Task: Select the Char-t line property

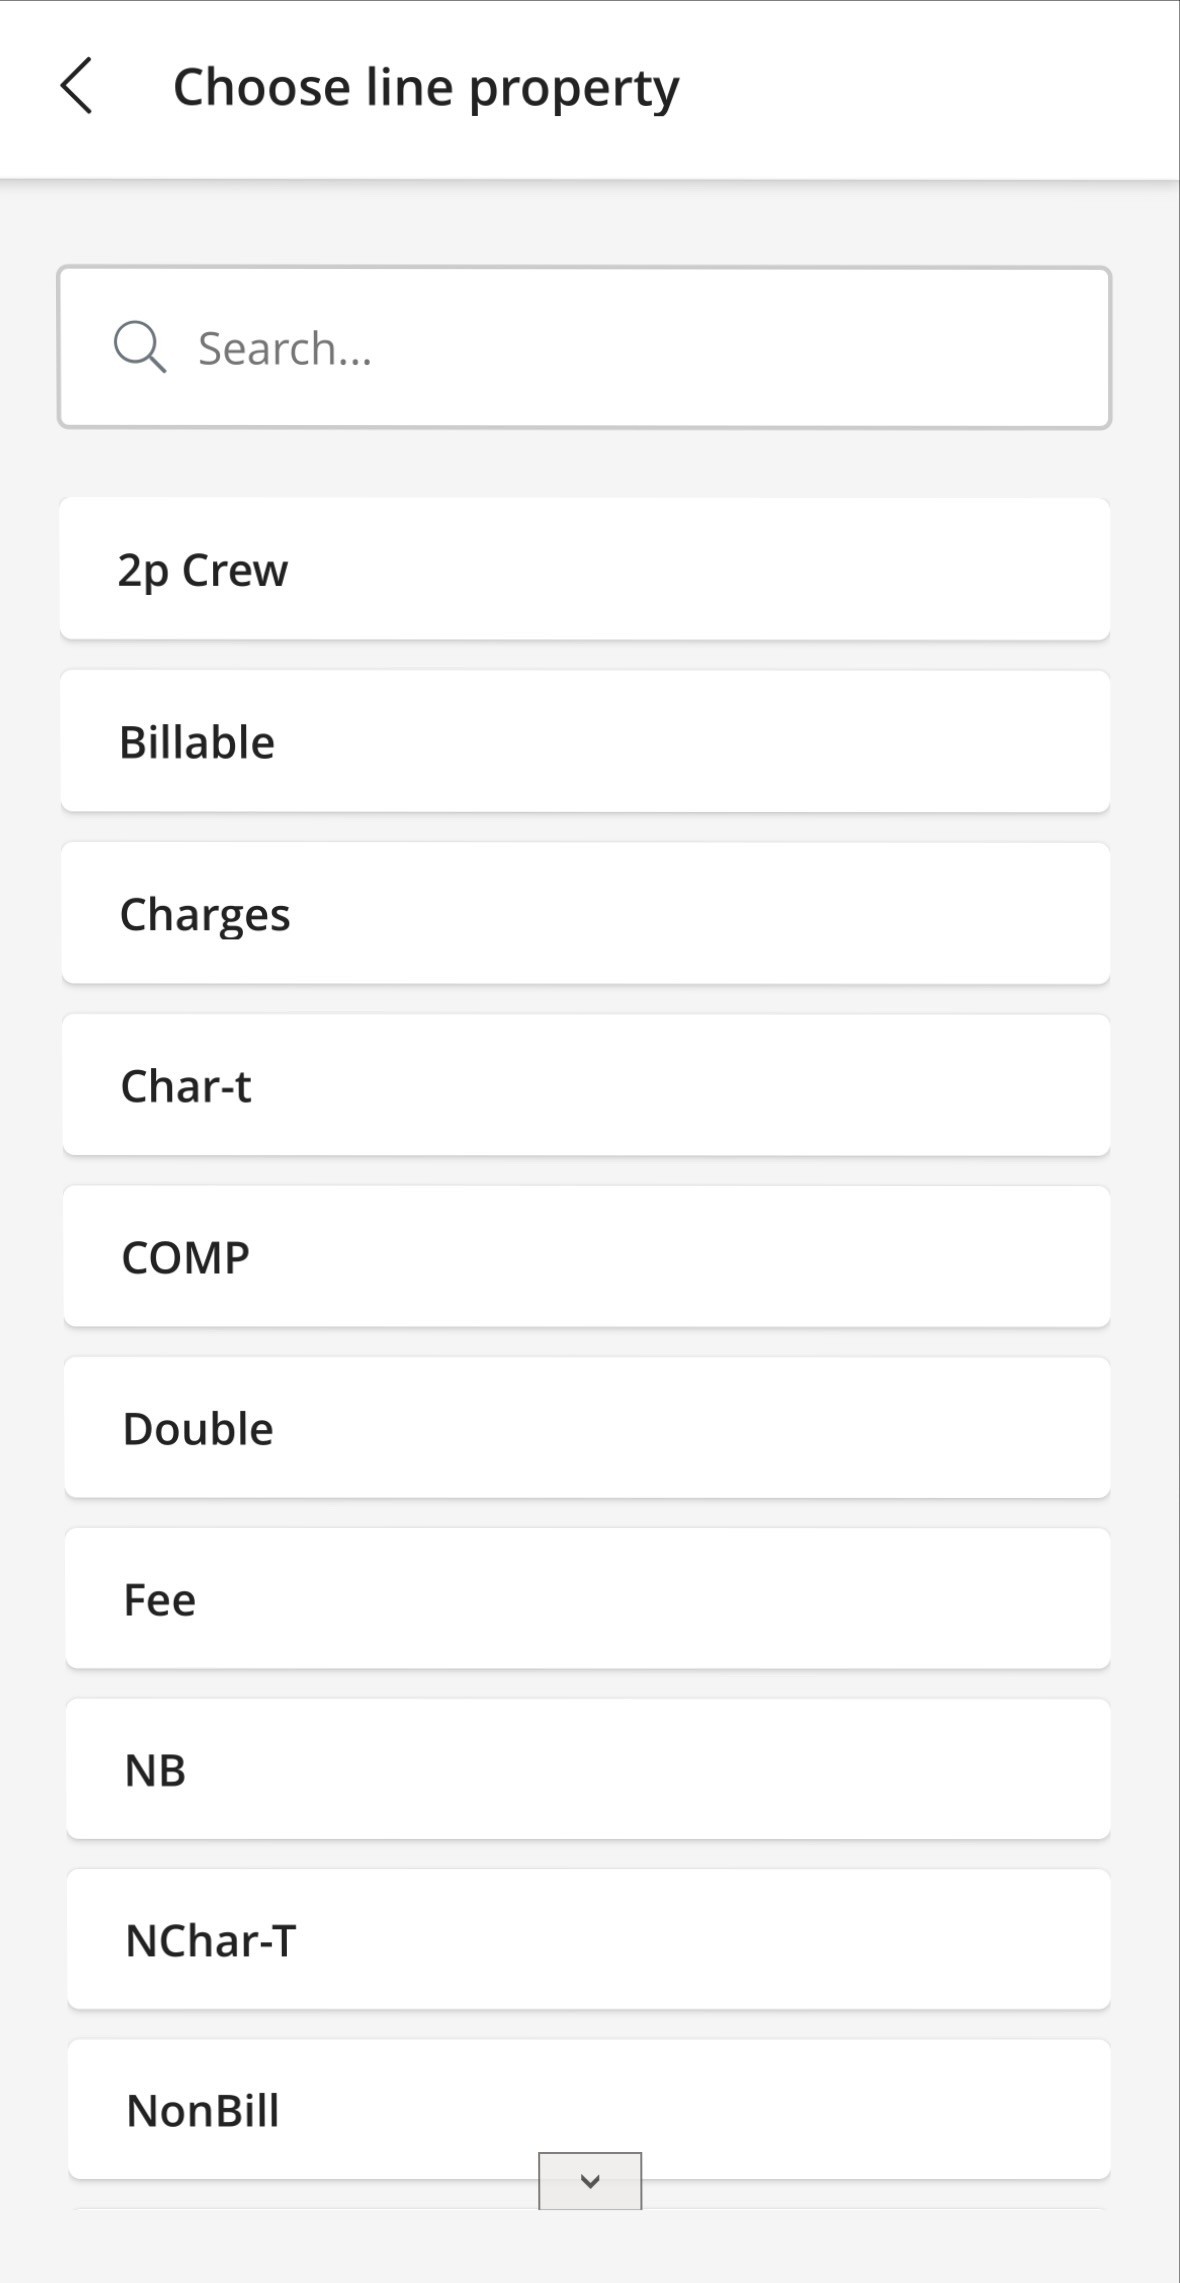Action: [585, 1085]
